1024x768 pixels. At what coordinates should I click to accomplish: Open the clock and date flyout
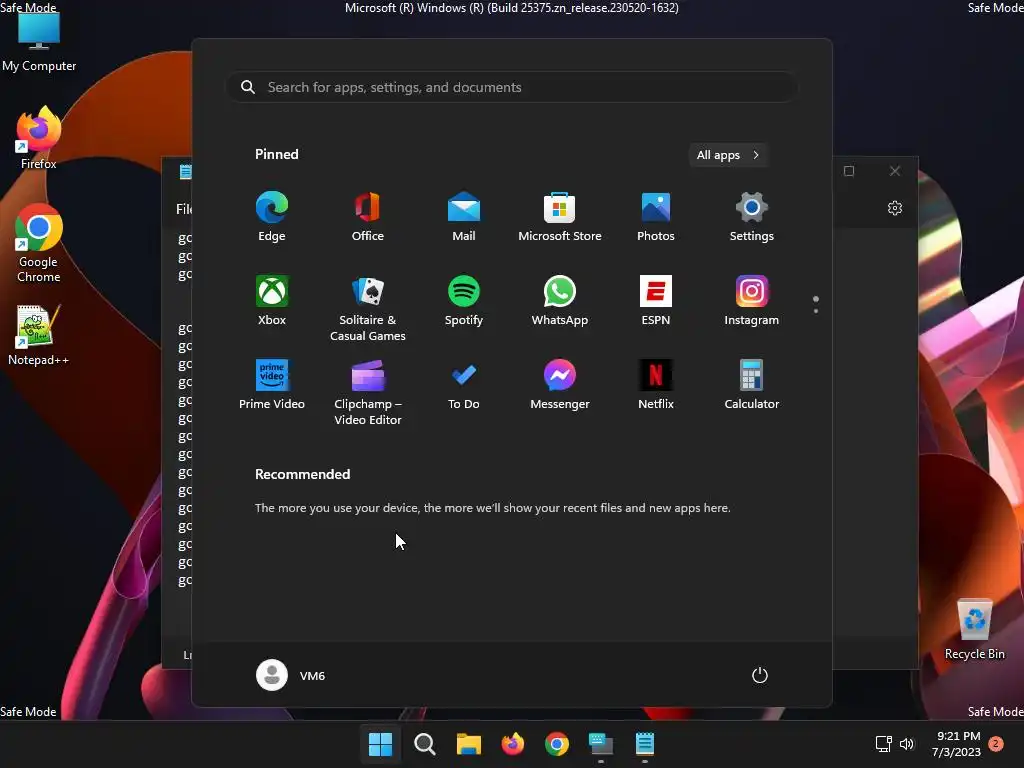coord(957,744)
